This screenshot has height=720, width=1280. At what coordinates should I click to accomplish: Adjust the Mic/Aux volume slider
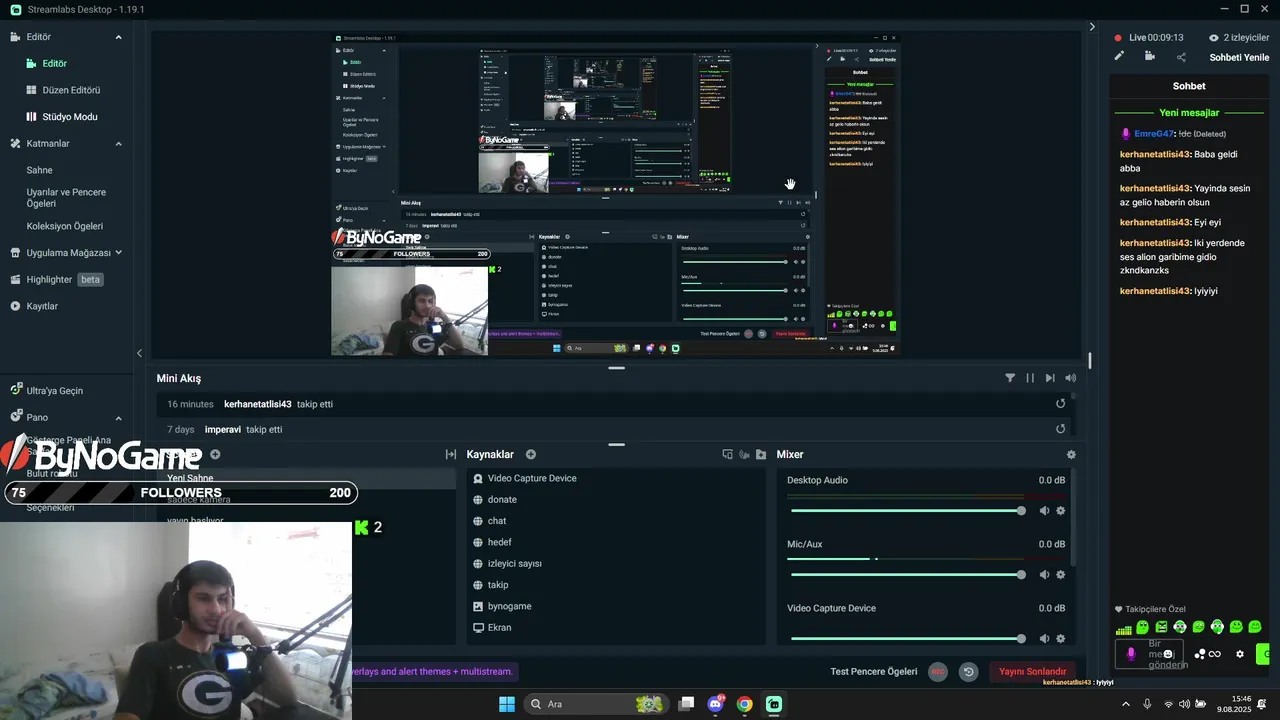click(908, 575)
